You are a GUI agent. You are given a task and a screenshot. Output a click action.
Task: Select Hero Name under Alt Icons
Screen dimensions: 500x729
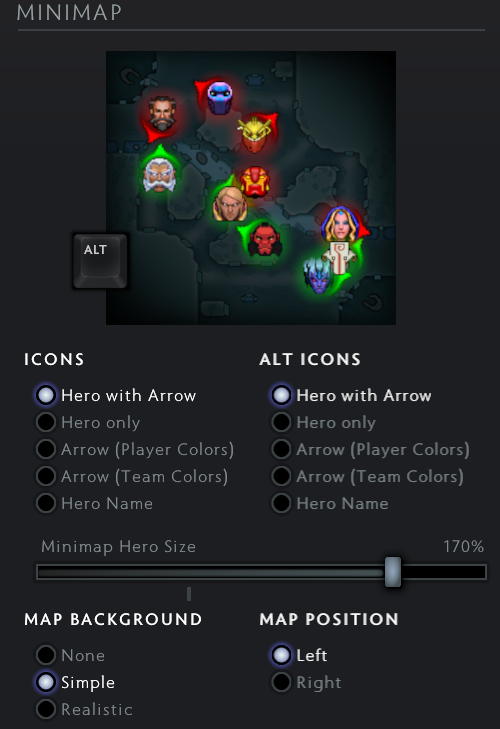pyautogui.click(x=330, y=503)
